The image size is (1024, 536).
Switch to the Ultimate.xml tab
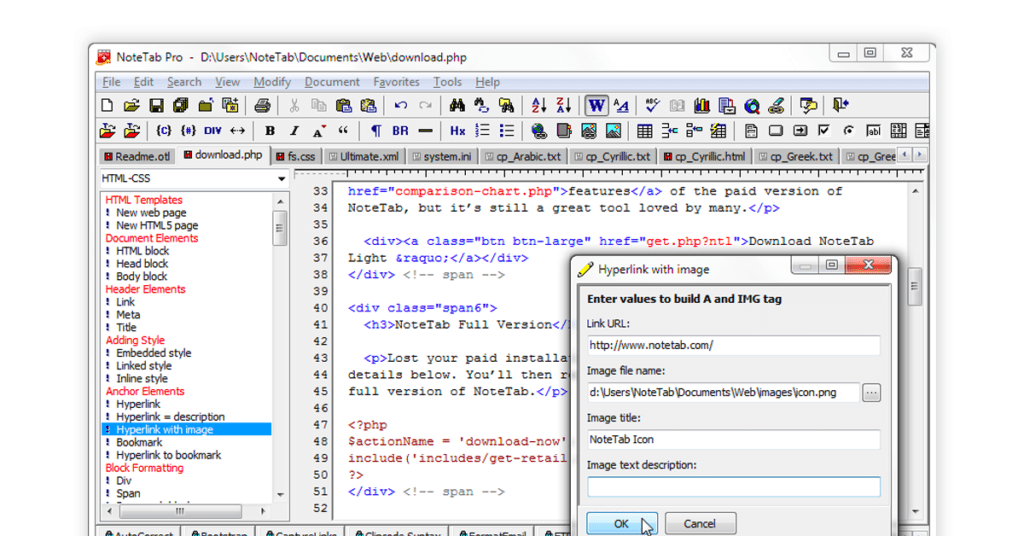coord(364,157)
